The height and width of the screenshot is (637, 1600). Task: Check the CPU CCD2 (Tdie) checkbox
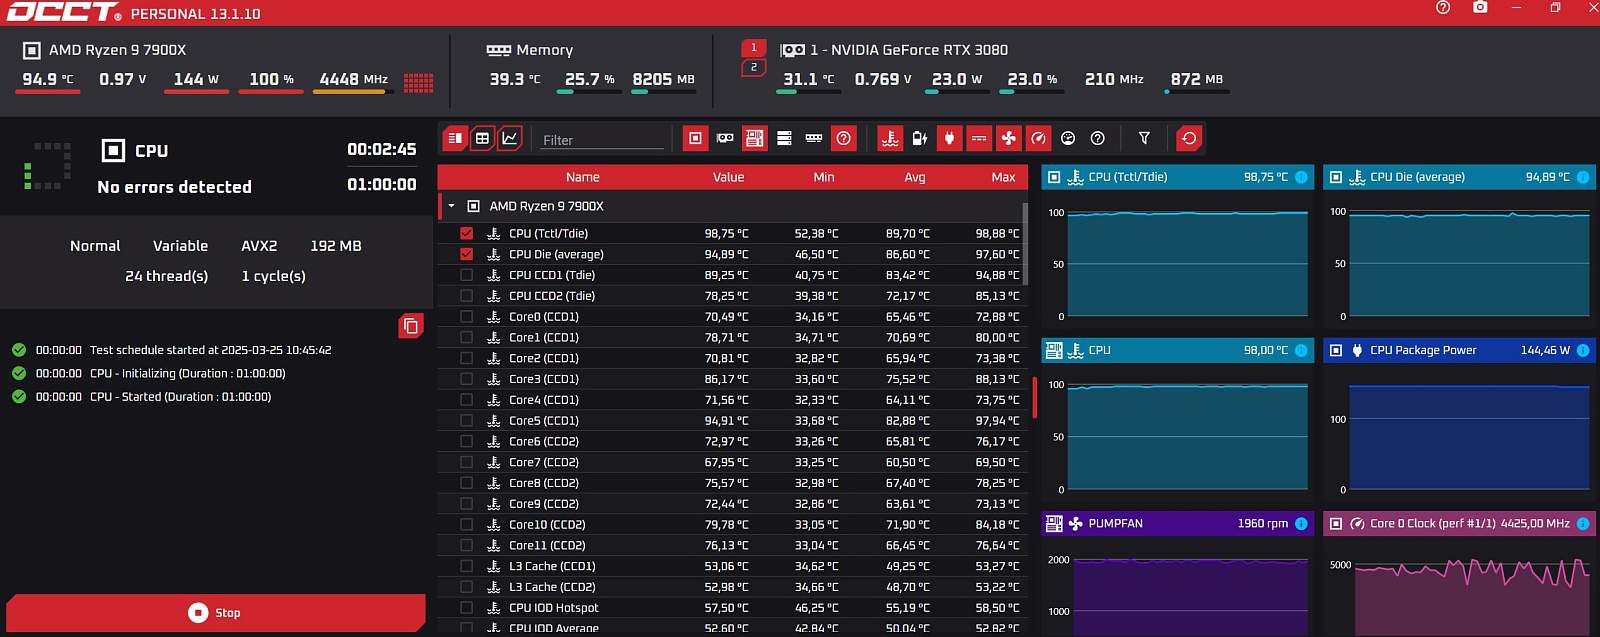click(x=466, y=296)
